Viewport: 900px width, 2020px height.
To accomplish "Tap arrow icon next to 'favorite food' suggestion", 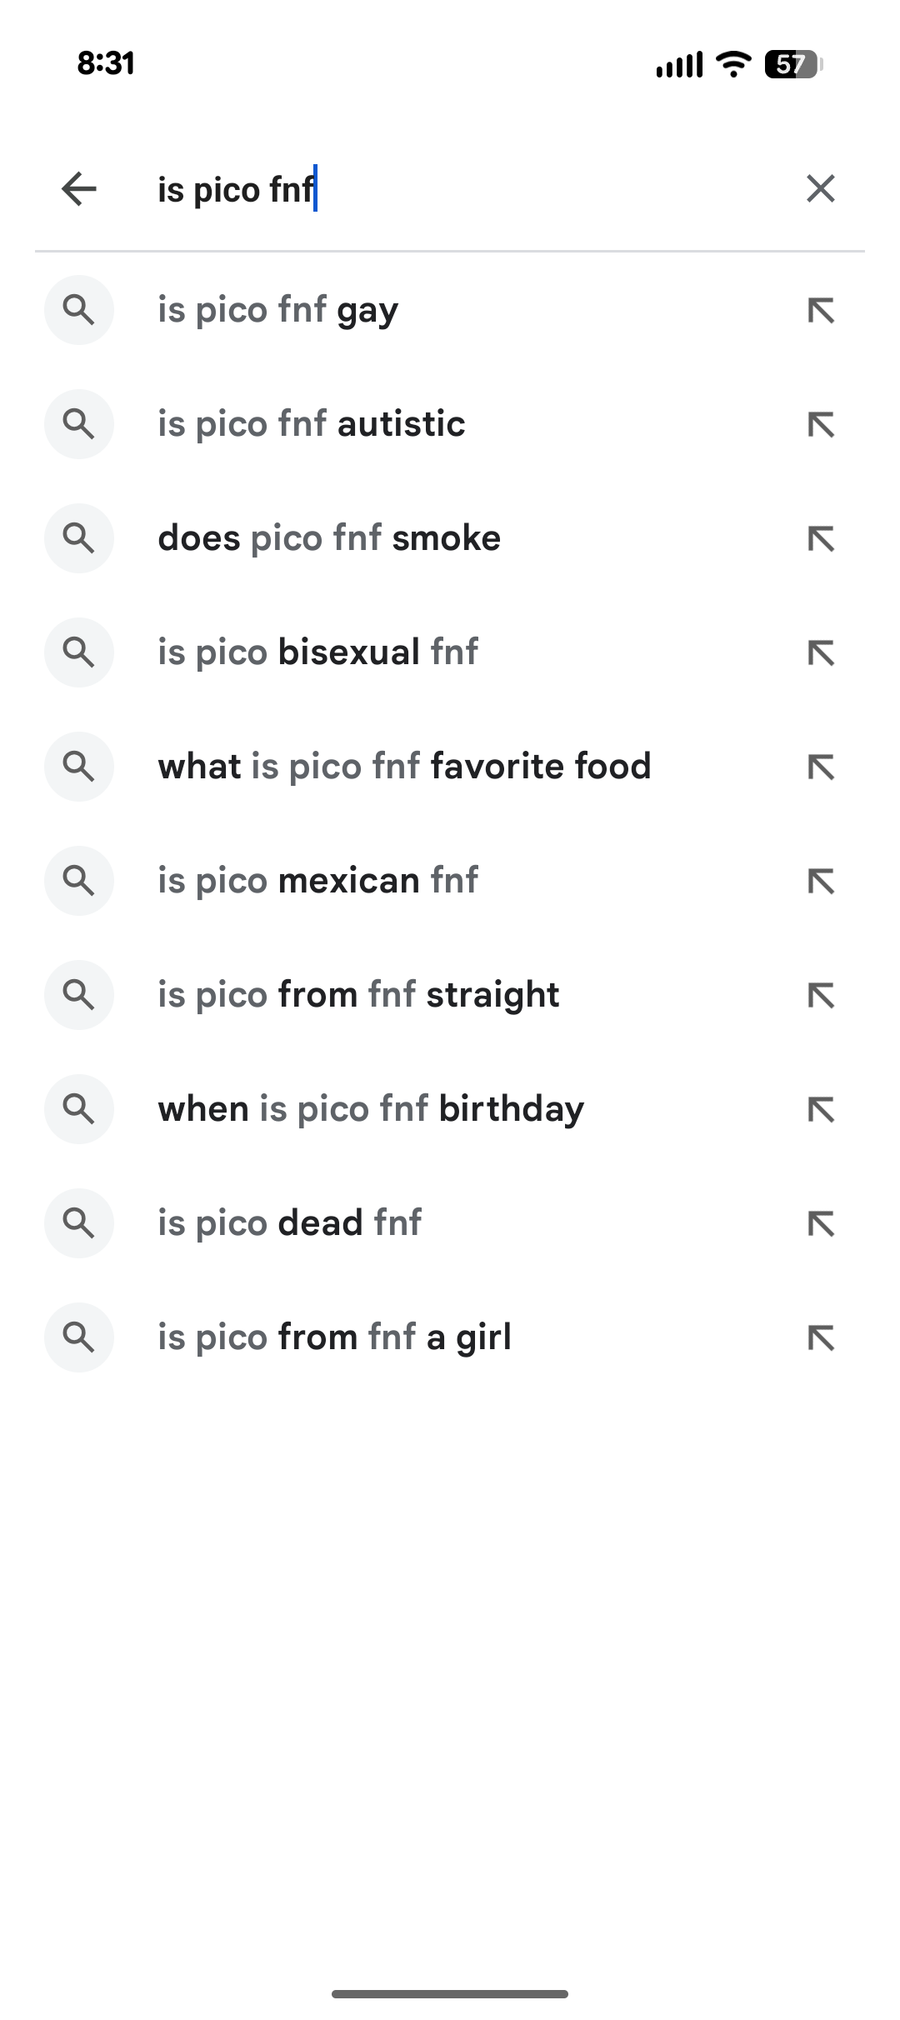I will coord(821,766).
